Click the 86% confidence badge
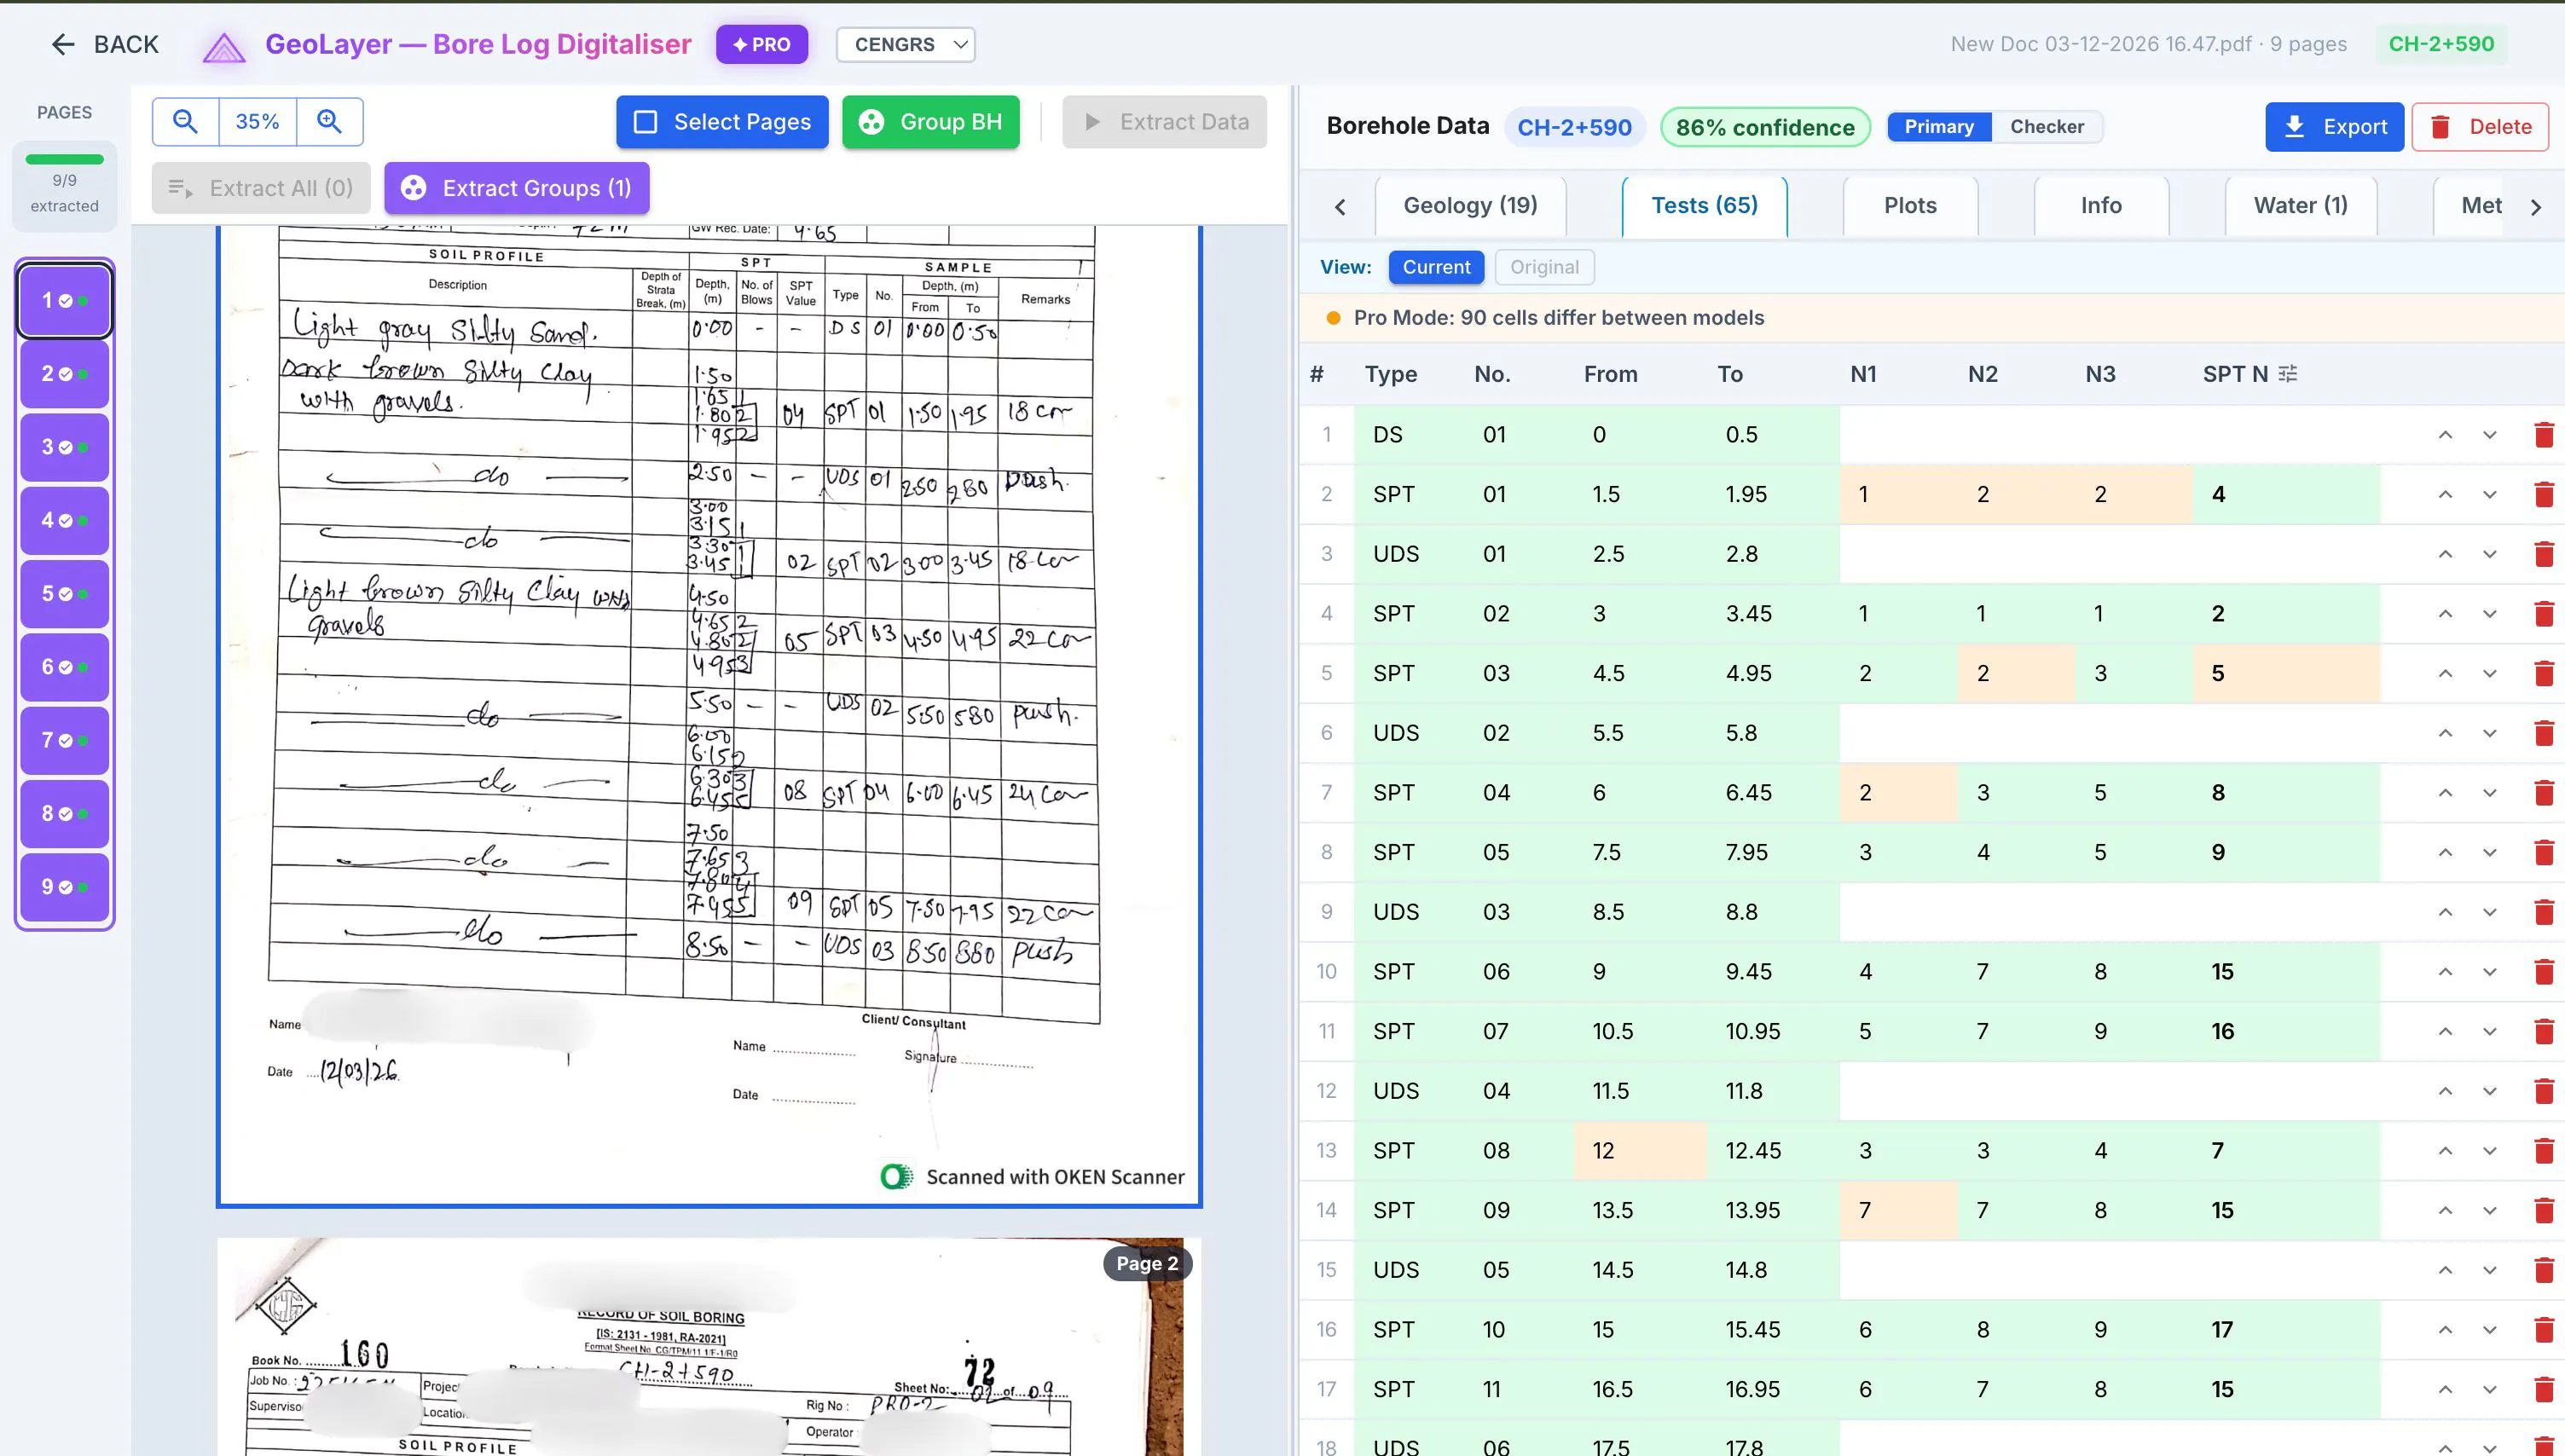The width and height of the screenshot is (2565, 1456). (1765, 127)
